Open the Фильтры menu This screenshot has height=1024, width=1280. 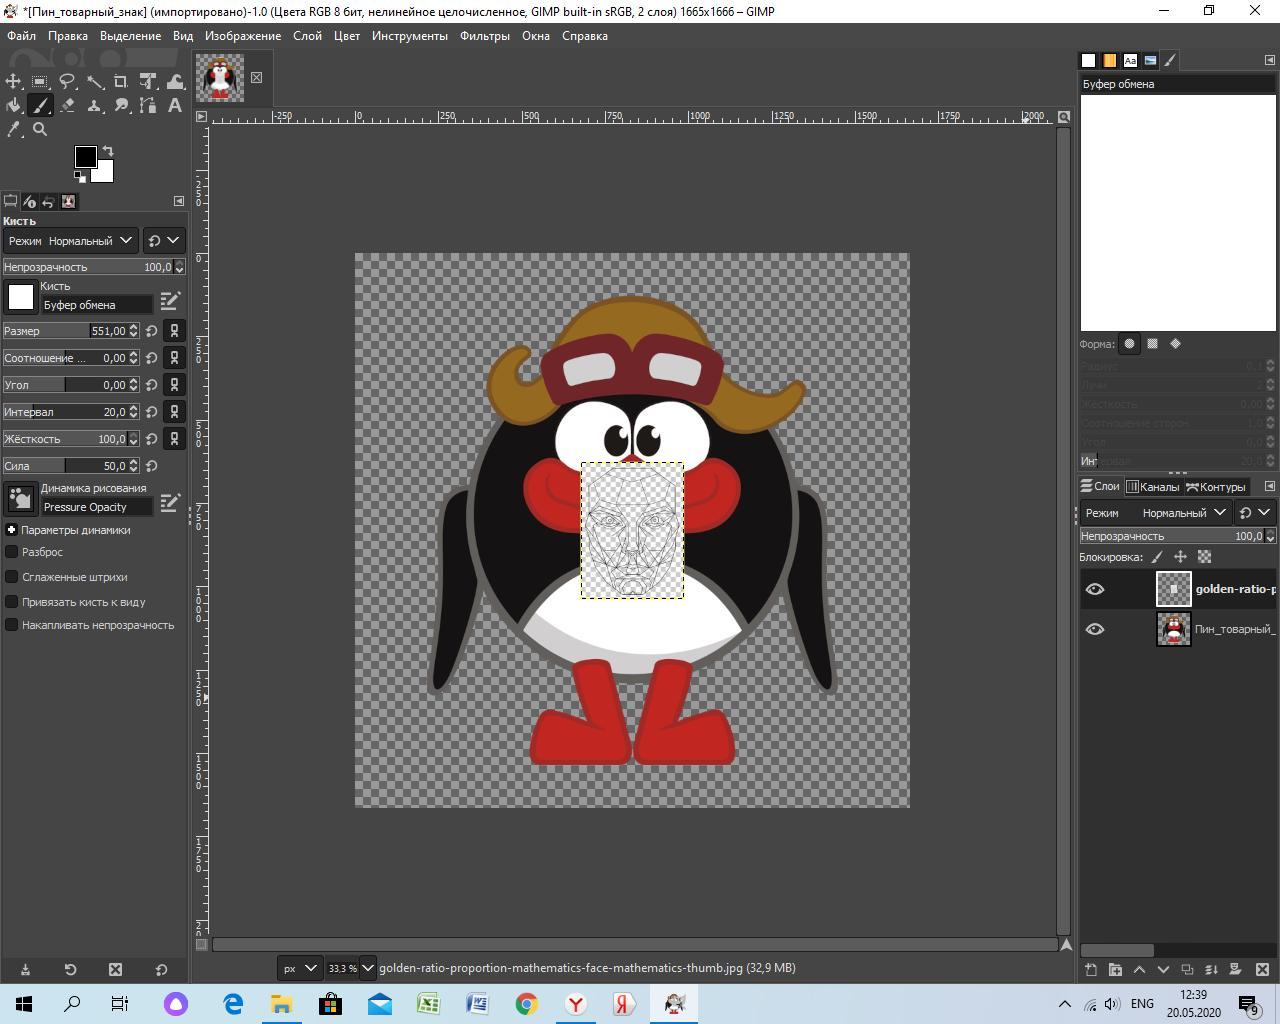coord(484,36)
